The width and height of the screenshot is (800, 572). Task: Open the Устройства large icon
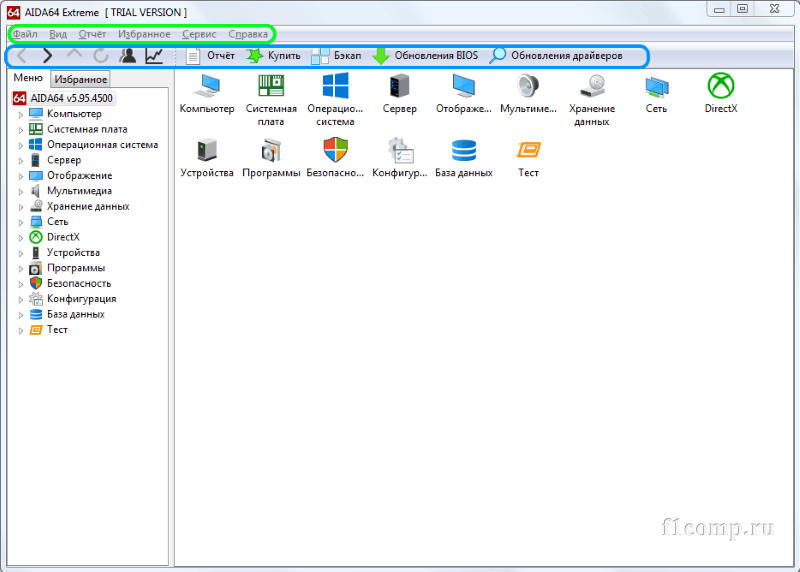(x=207, y=150)
